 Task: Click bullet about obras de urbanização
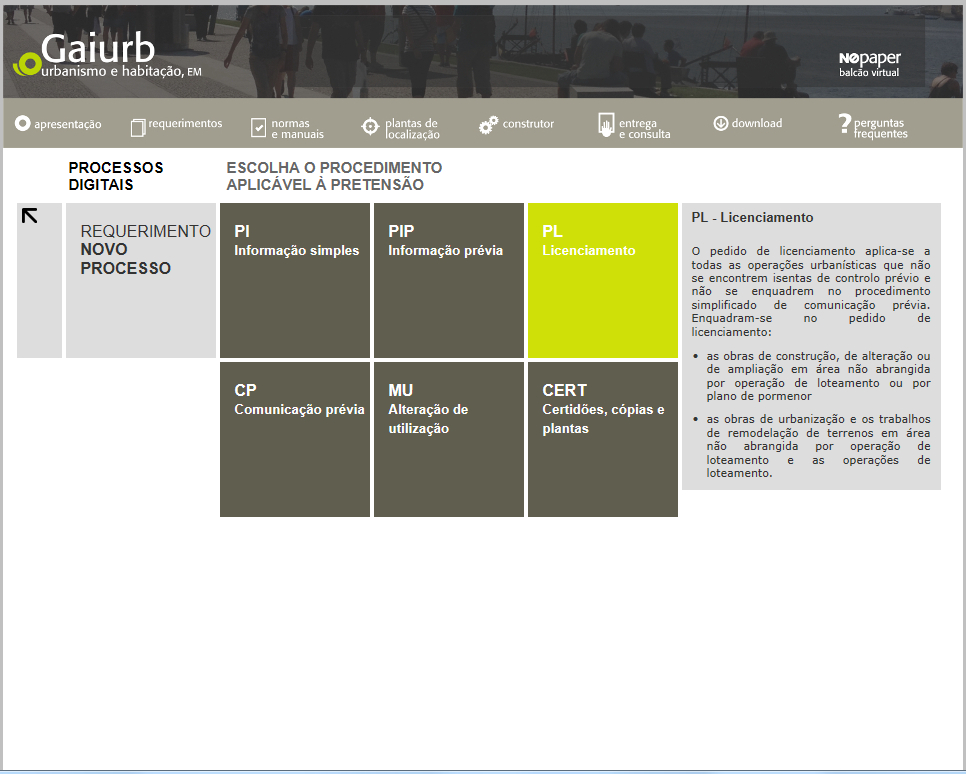[818, 446]
